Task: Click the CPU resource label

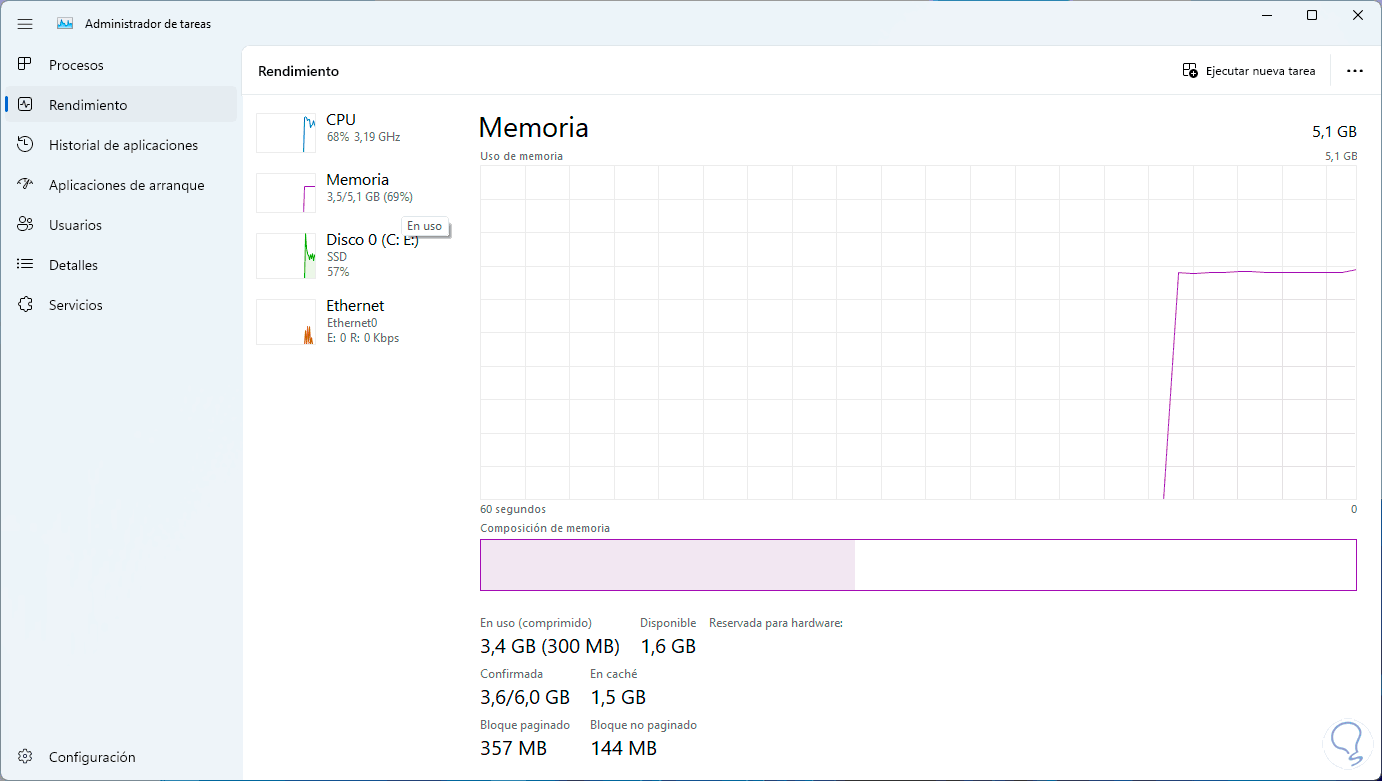Action: [x=341, y=120]
